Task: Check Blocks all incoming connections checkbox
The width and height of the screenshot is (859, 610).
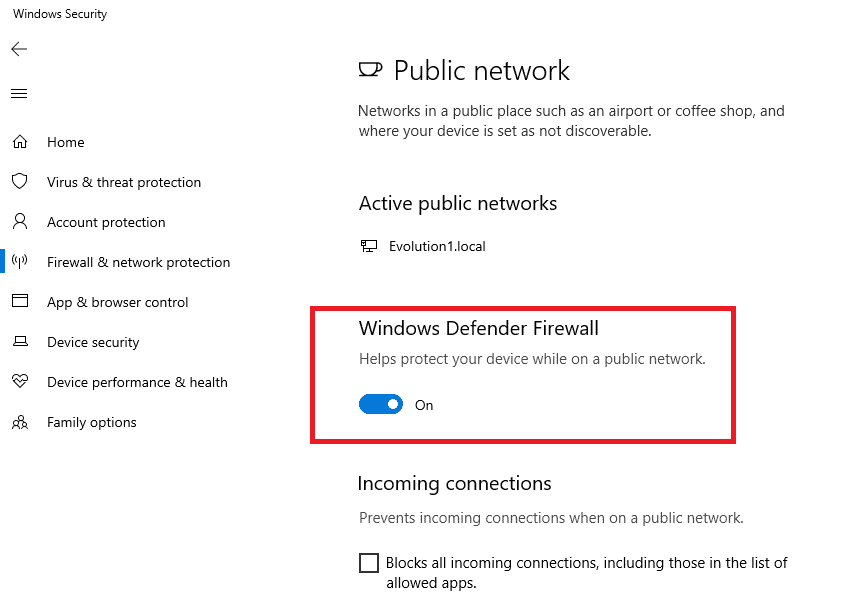Action: (x=369, y=563)
